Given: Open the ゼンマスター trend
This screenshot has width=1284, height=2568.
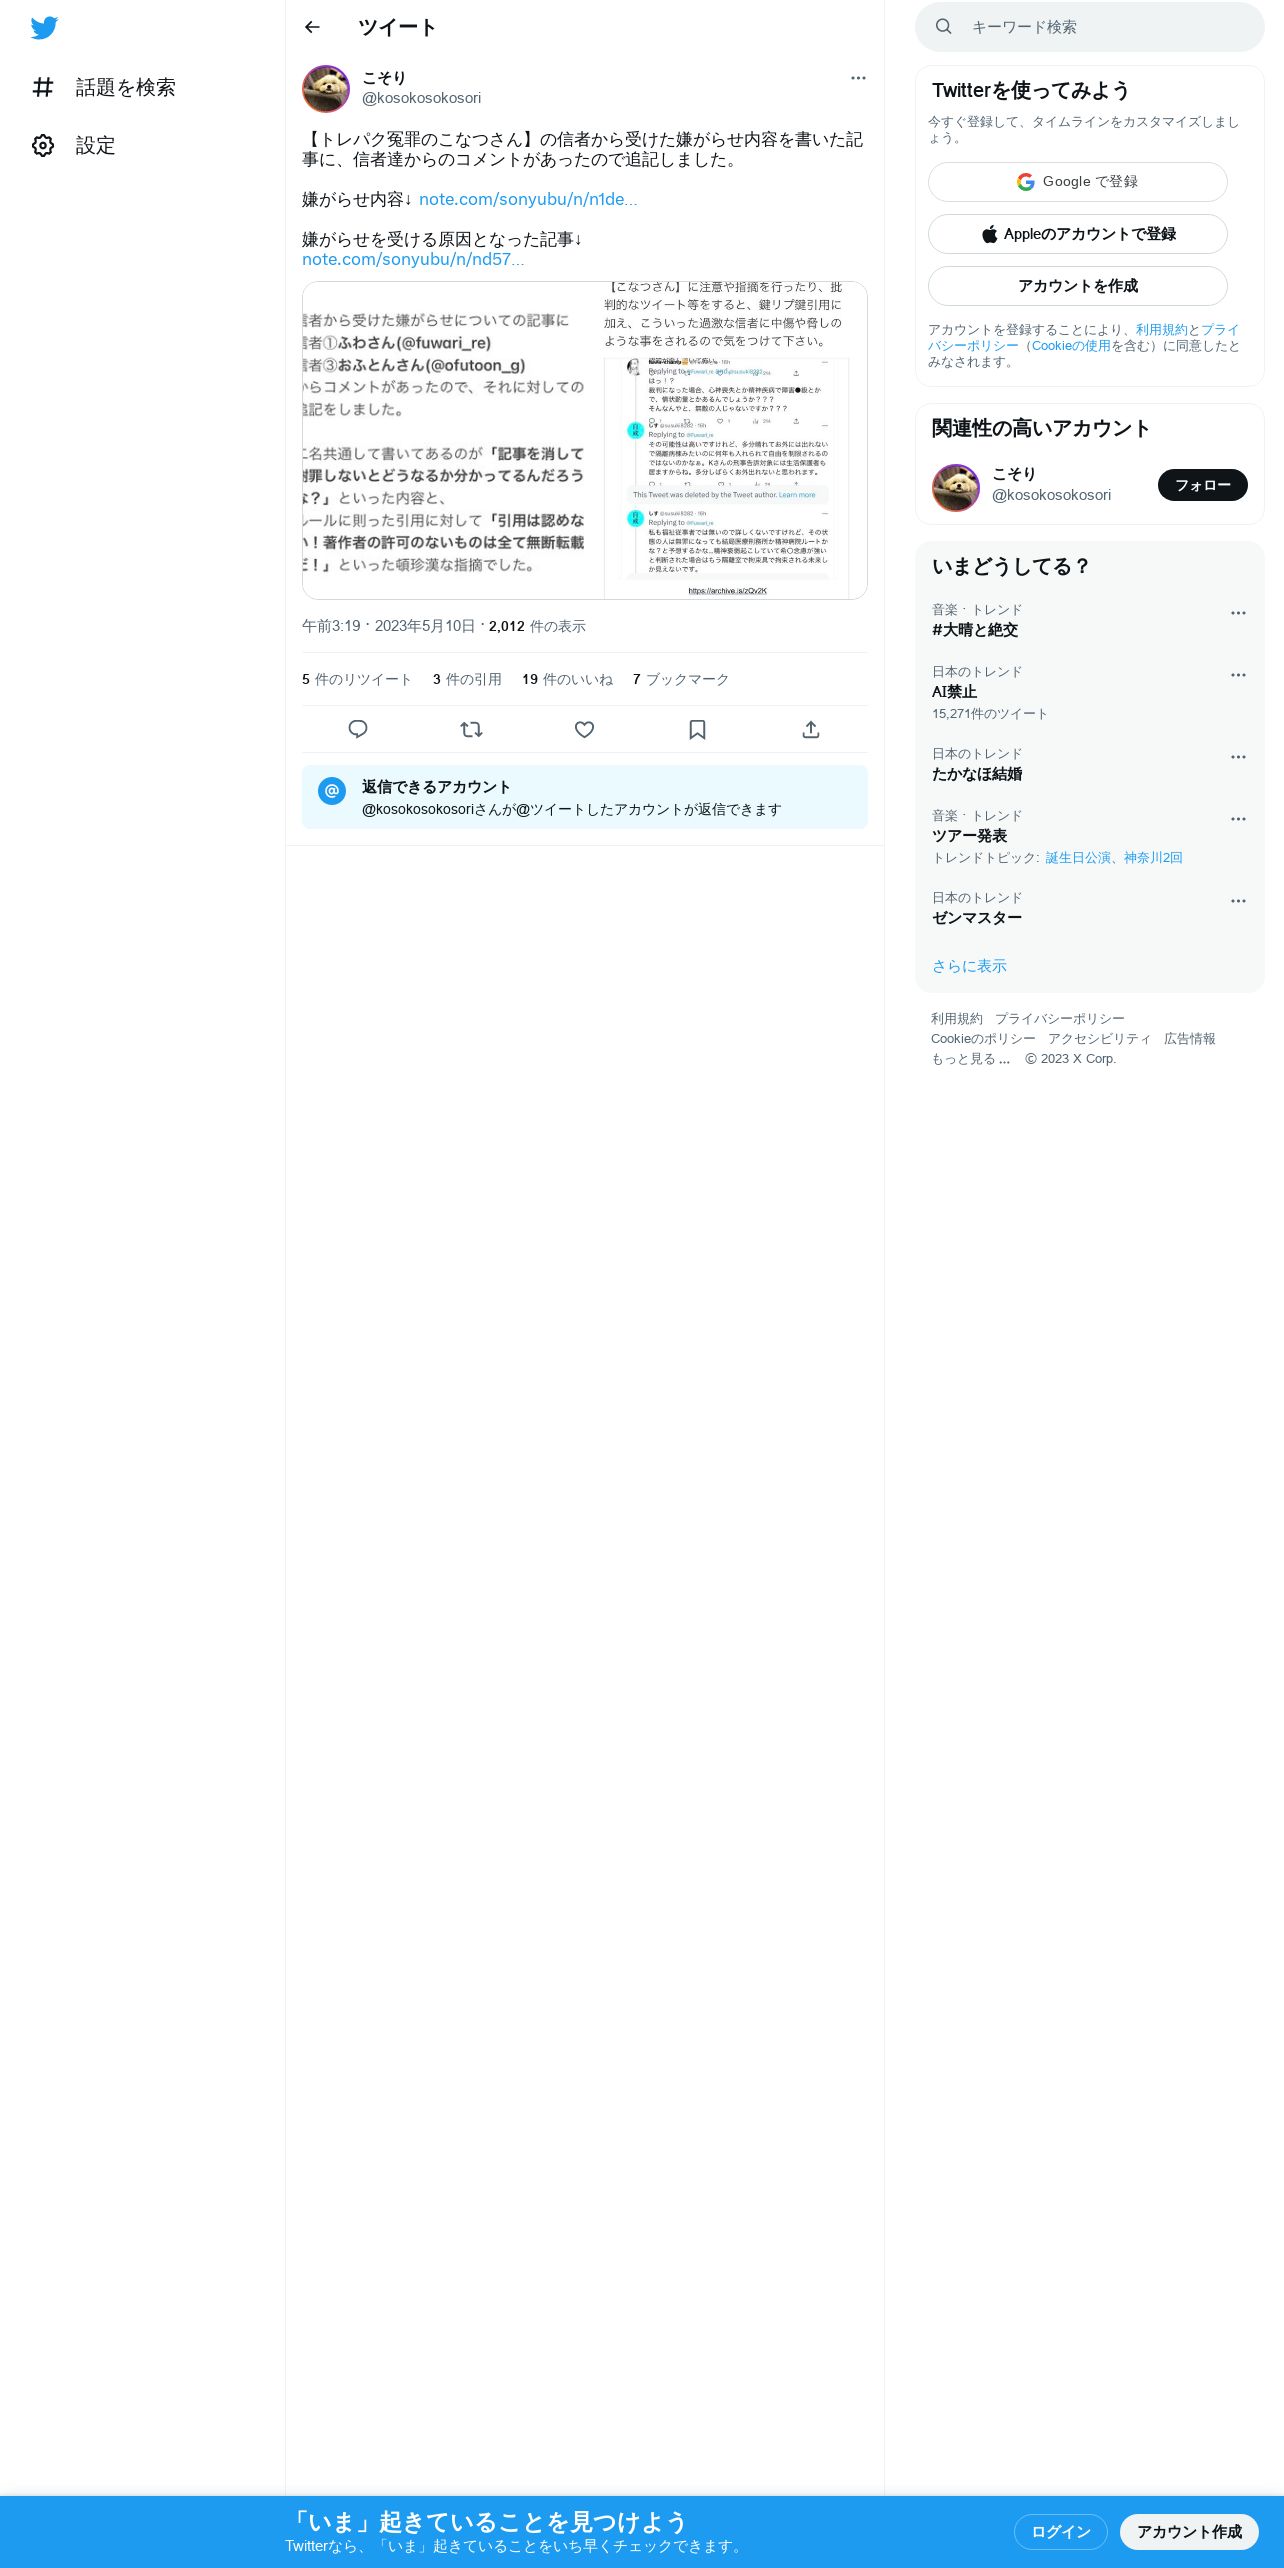Looking at the screenshot, I should 977,918.
